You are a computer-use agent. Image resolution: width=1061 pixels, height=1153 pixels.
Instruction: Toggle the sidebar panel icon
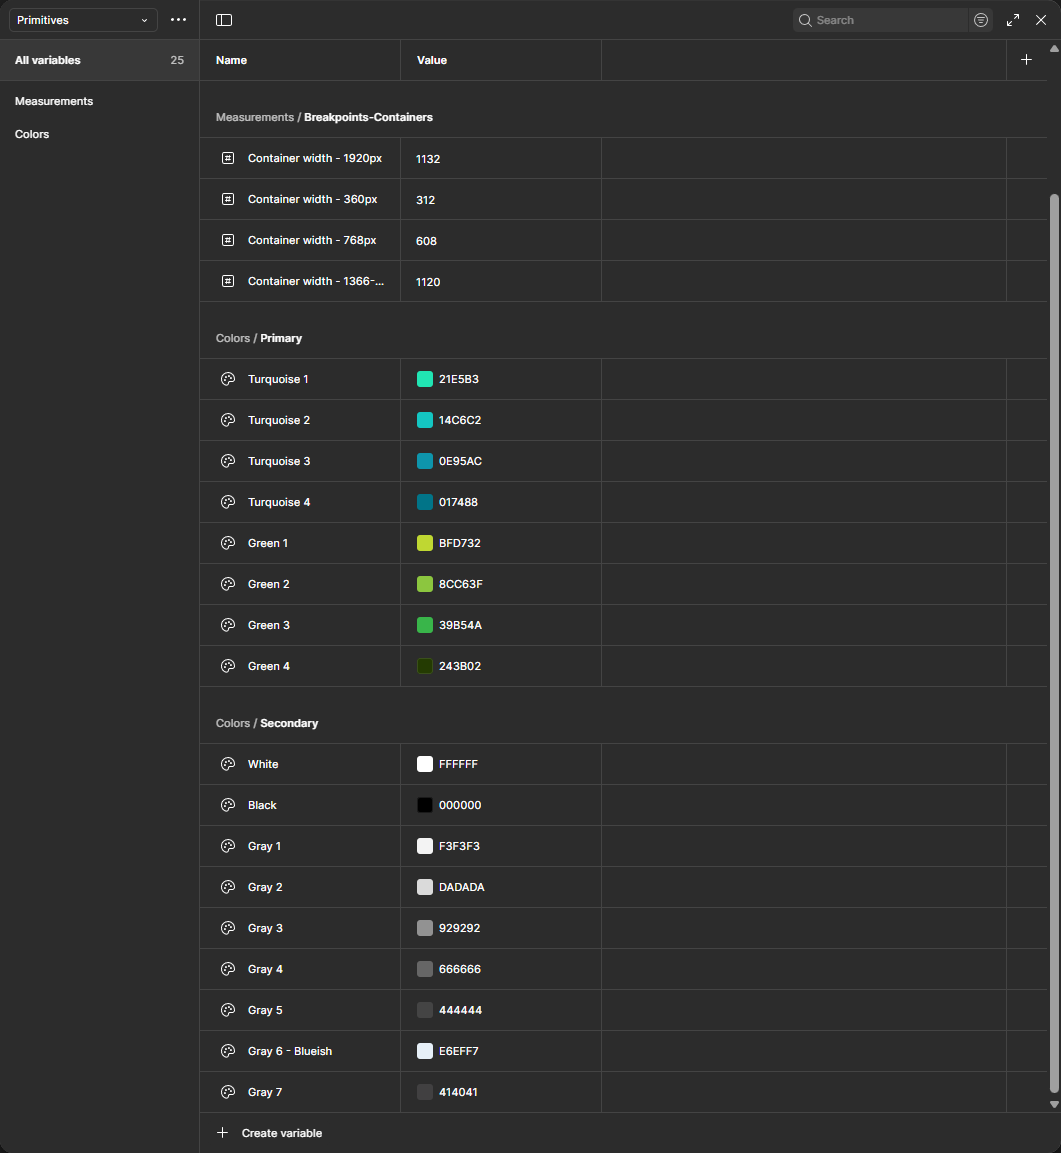pos(224,20)
